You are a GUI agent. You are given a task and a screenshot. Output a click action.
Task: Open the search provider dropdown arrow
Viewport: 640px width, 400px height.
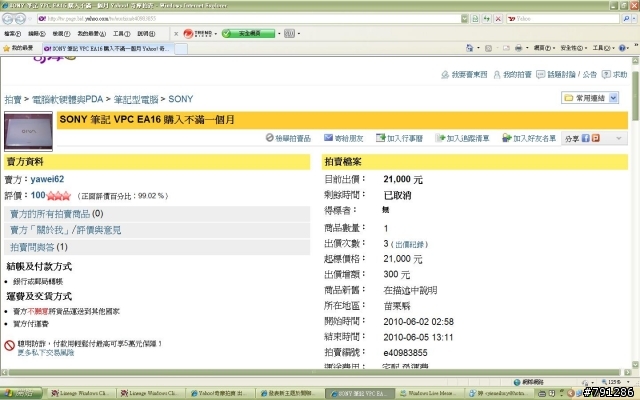pos(634,19)
